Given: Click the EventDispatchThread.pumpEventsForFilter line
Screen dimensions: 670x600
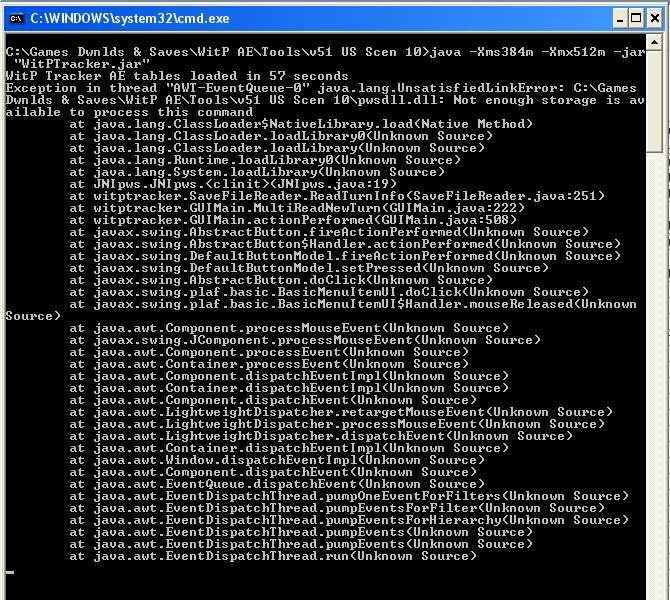Looking at the screenshot, I should tap(337, 508).
